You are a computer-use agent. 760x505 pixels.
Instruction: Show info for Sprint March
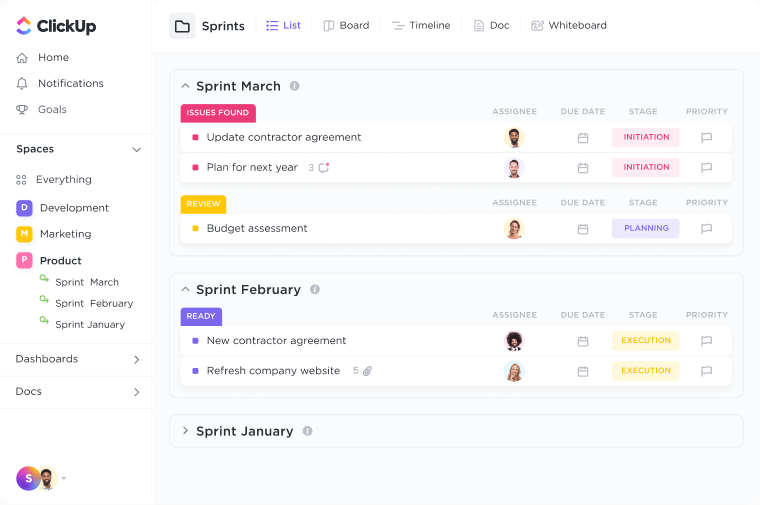pos(294,86)
